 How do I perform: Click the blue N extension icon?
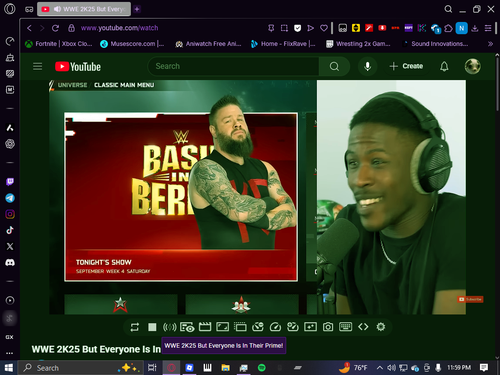(x=462, y=28)
